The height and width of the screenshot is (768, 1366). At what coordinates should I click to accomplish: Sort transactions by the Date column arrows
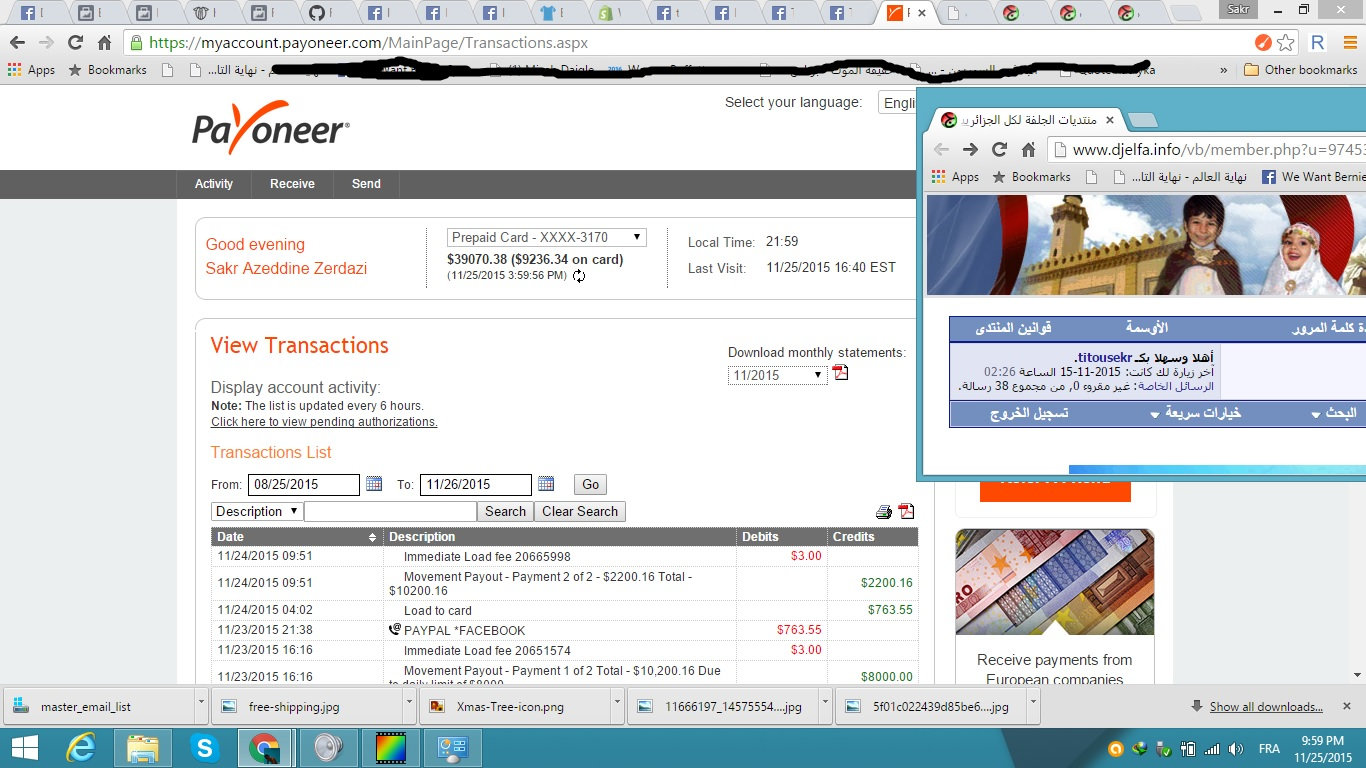pos(372,537)
